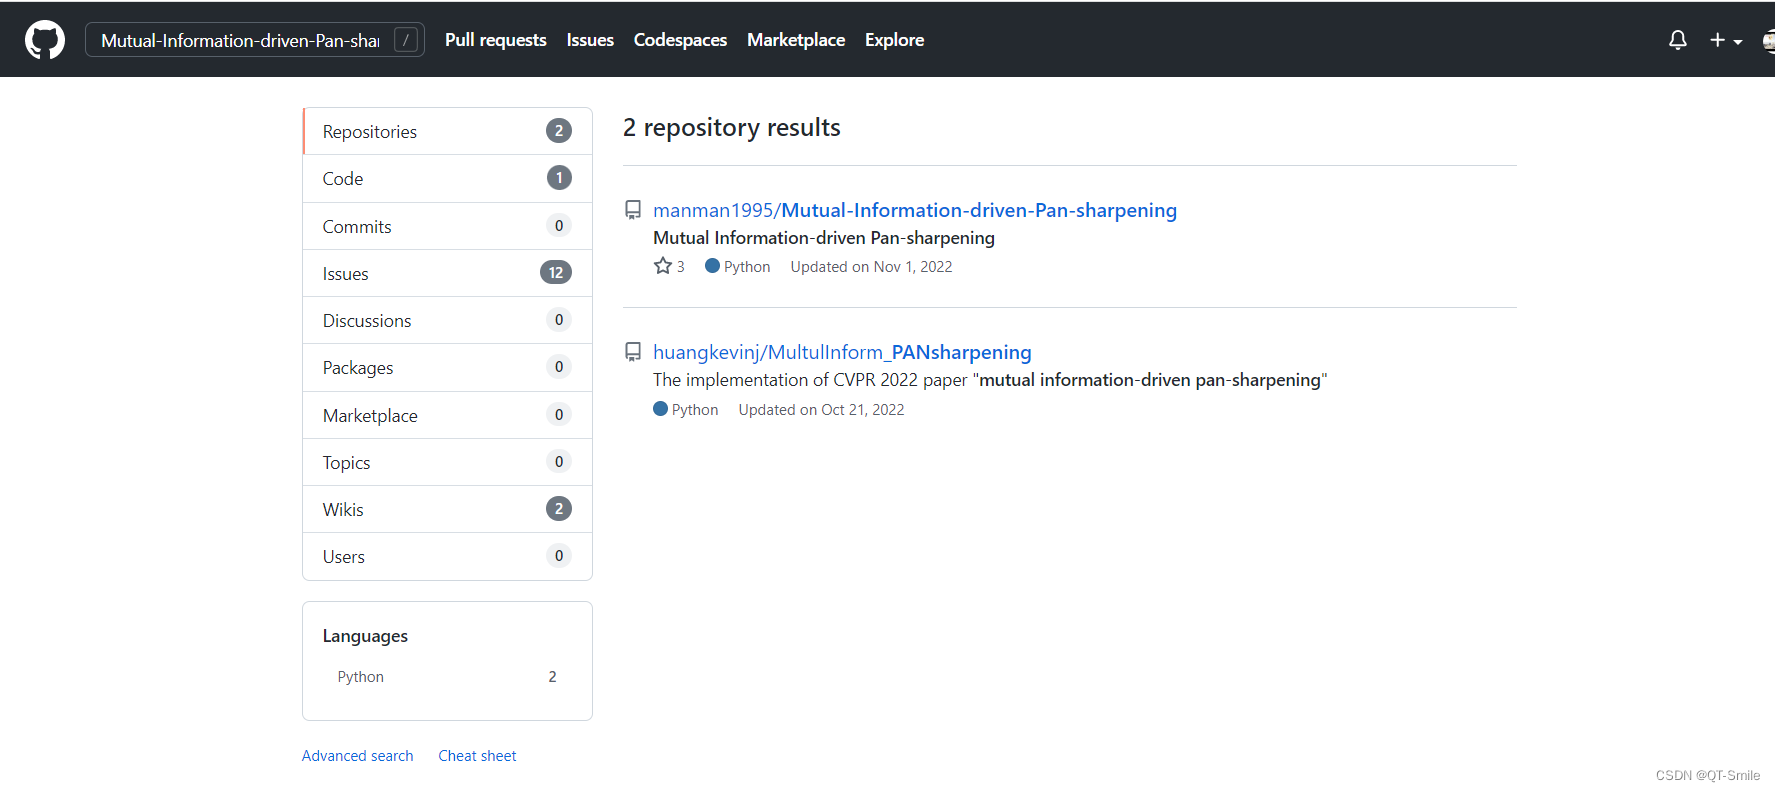Select the Repositories filter in sidebar
This screenshot has width=1775, height=792.
pyautogui.click(x=447, y=131)
